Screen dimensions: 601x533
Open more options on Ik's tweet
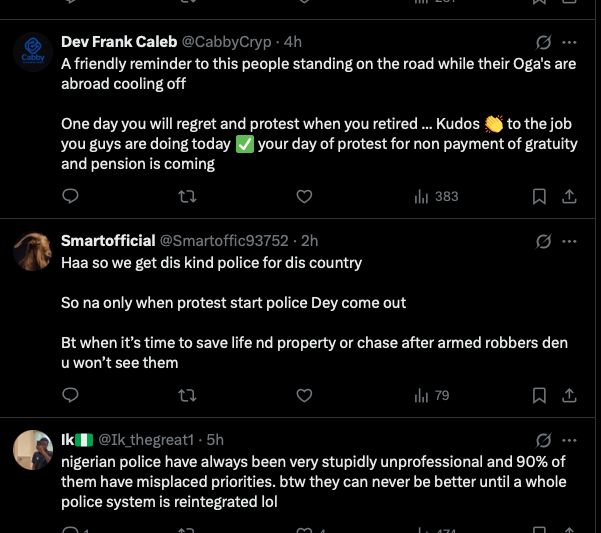click(569, 439)
